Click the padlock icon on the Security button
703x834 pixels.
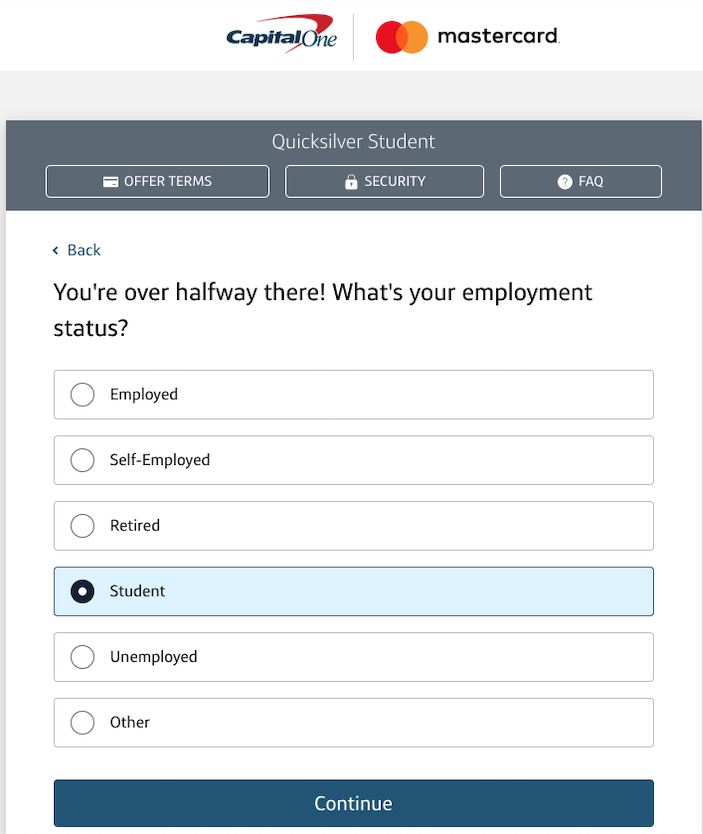351,181
